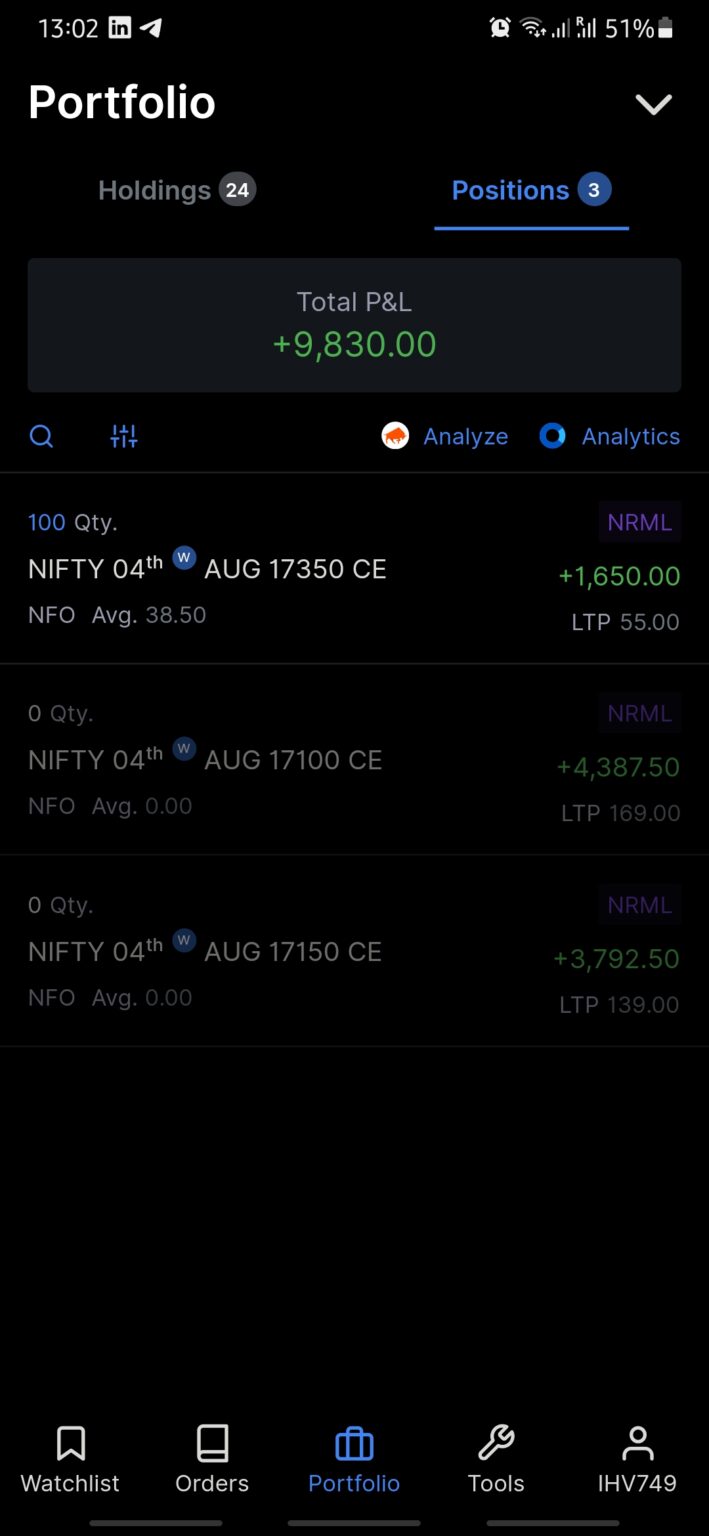Tap the blue Analytics ring icon
This screenshot has height=1536, width=709.
coord(552,436)
